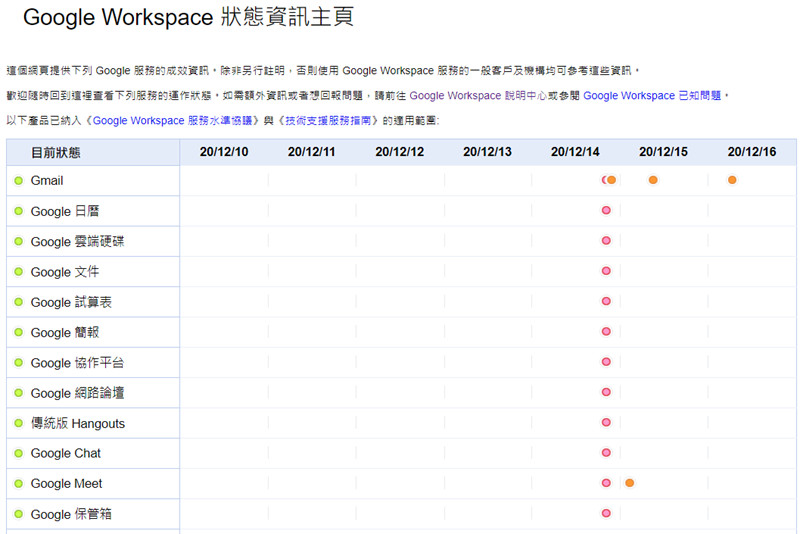Click the Google 雲端硬碟 service name
Image resolution: width=800 pixels, height=534 pixels.
click(x=78, y=241)
